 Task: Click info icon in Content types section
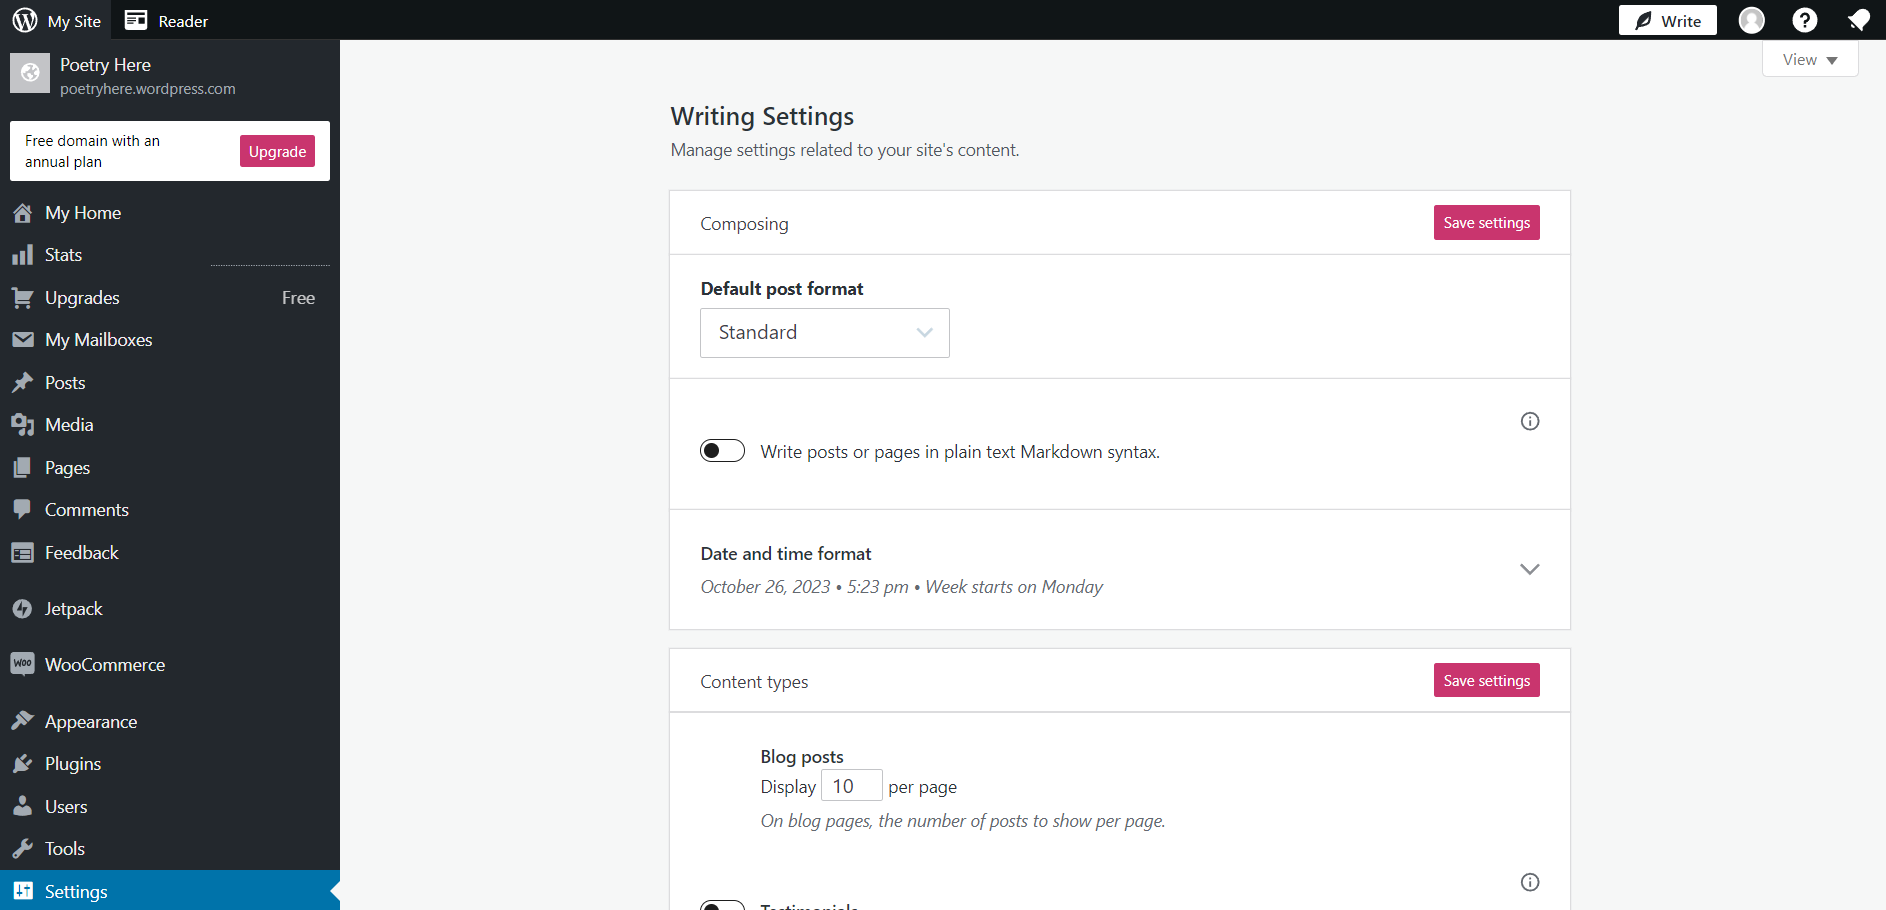pyautogui.click(x=1530, y=882)
